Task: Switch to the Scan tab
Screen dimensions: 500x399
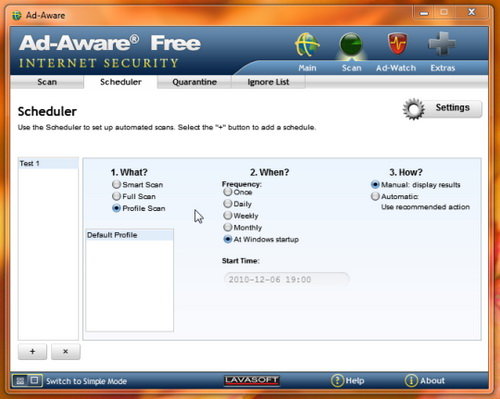Action: [x=47, y=82]
